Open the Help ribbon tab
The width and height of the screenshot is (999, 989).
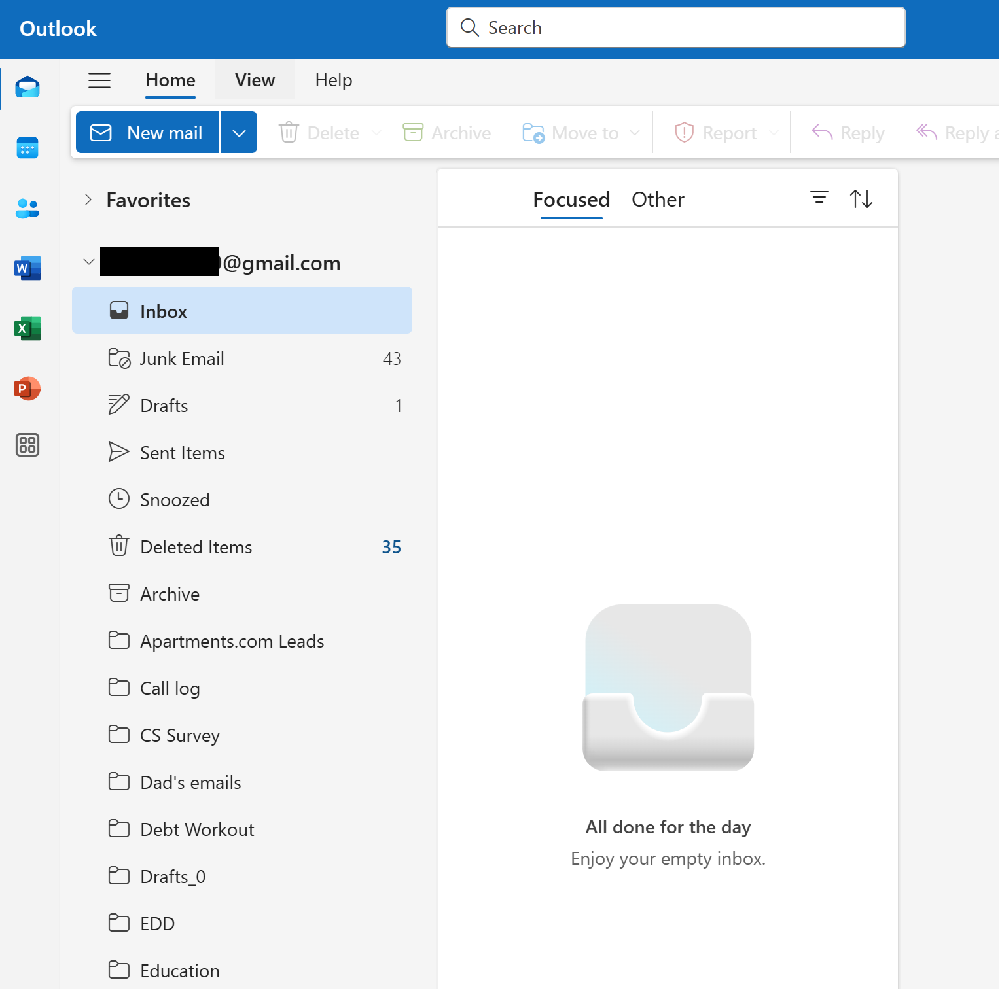click(x=333, y=80)
